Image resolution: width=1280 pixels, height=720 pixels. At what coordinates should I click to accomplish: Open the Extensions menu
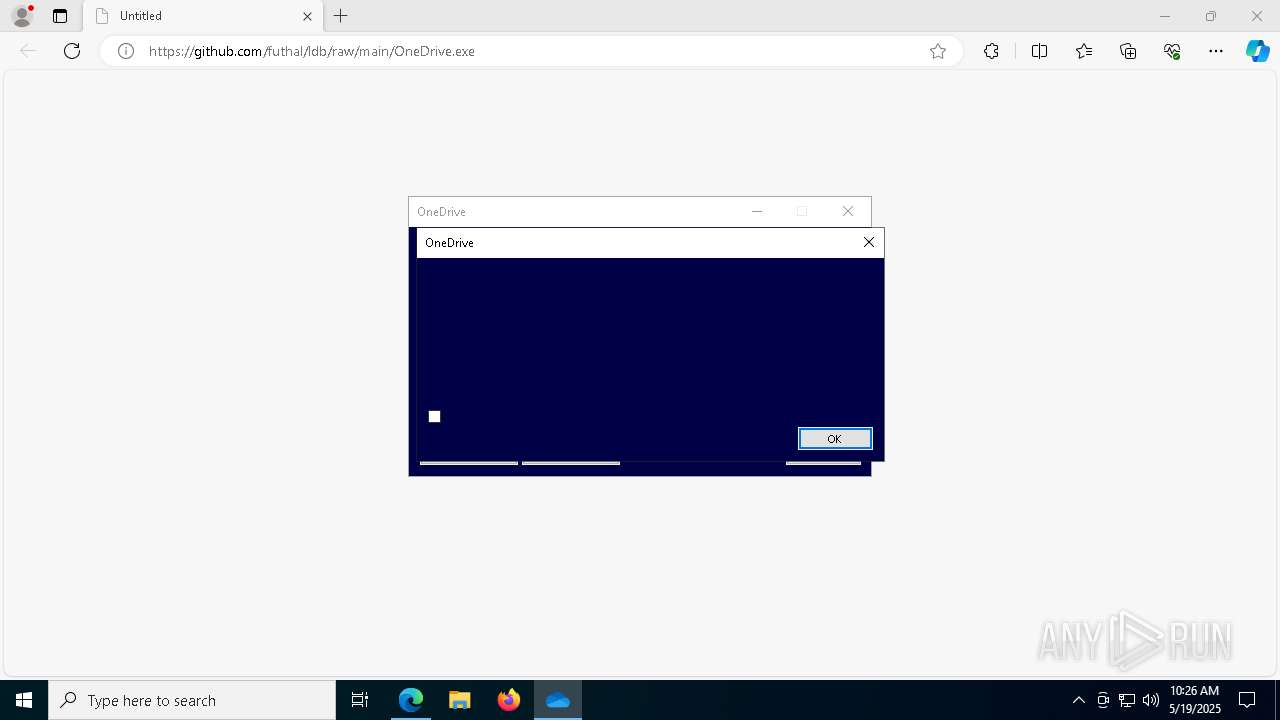pyautogui.click(x=991, y=51)
